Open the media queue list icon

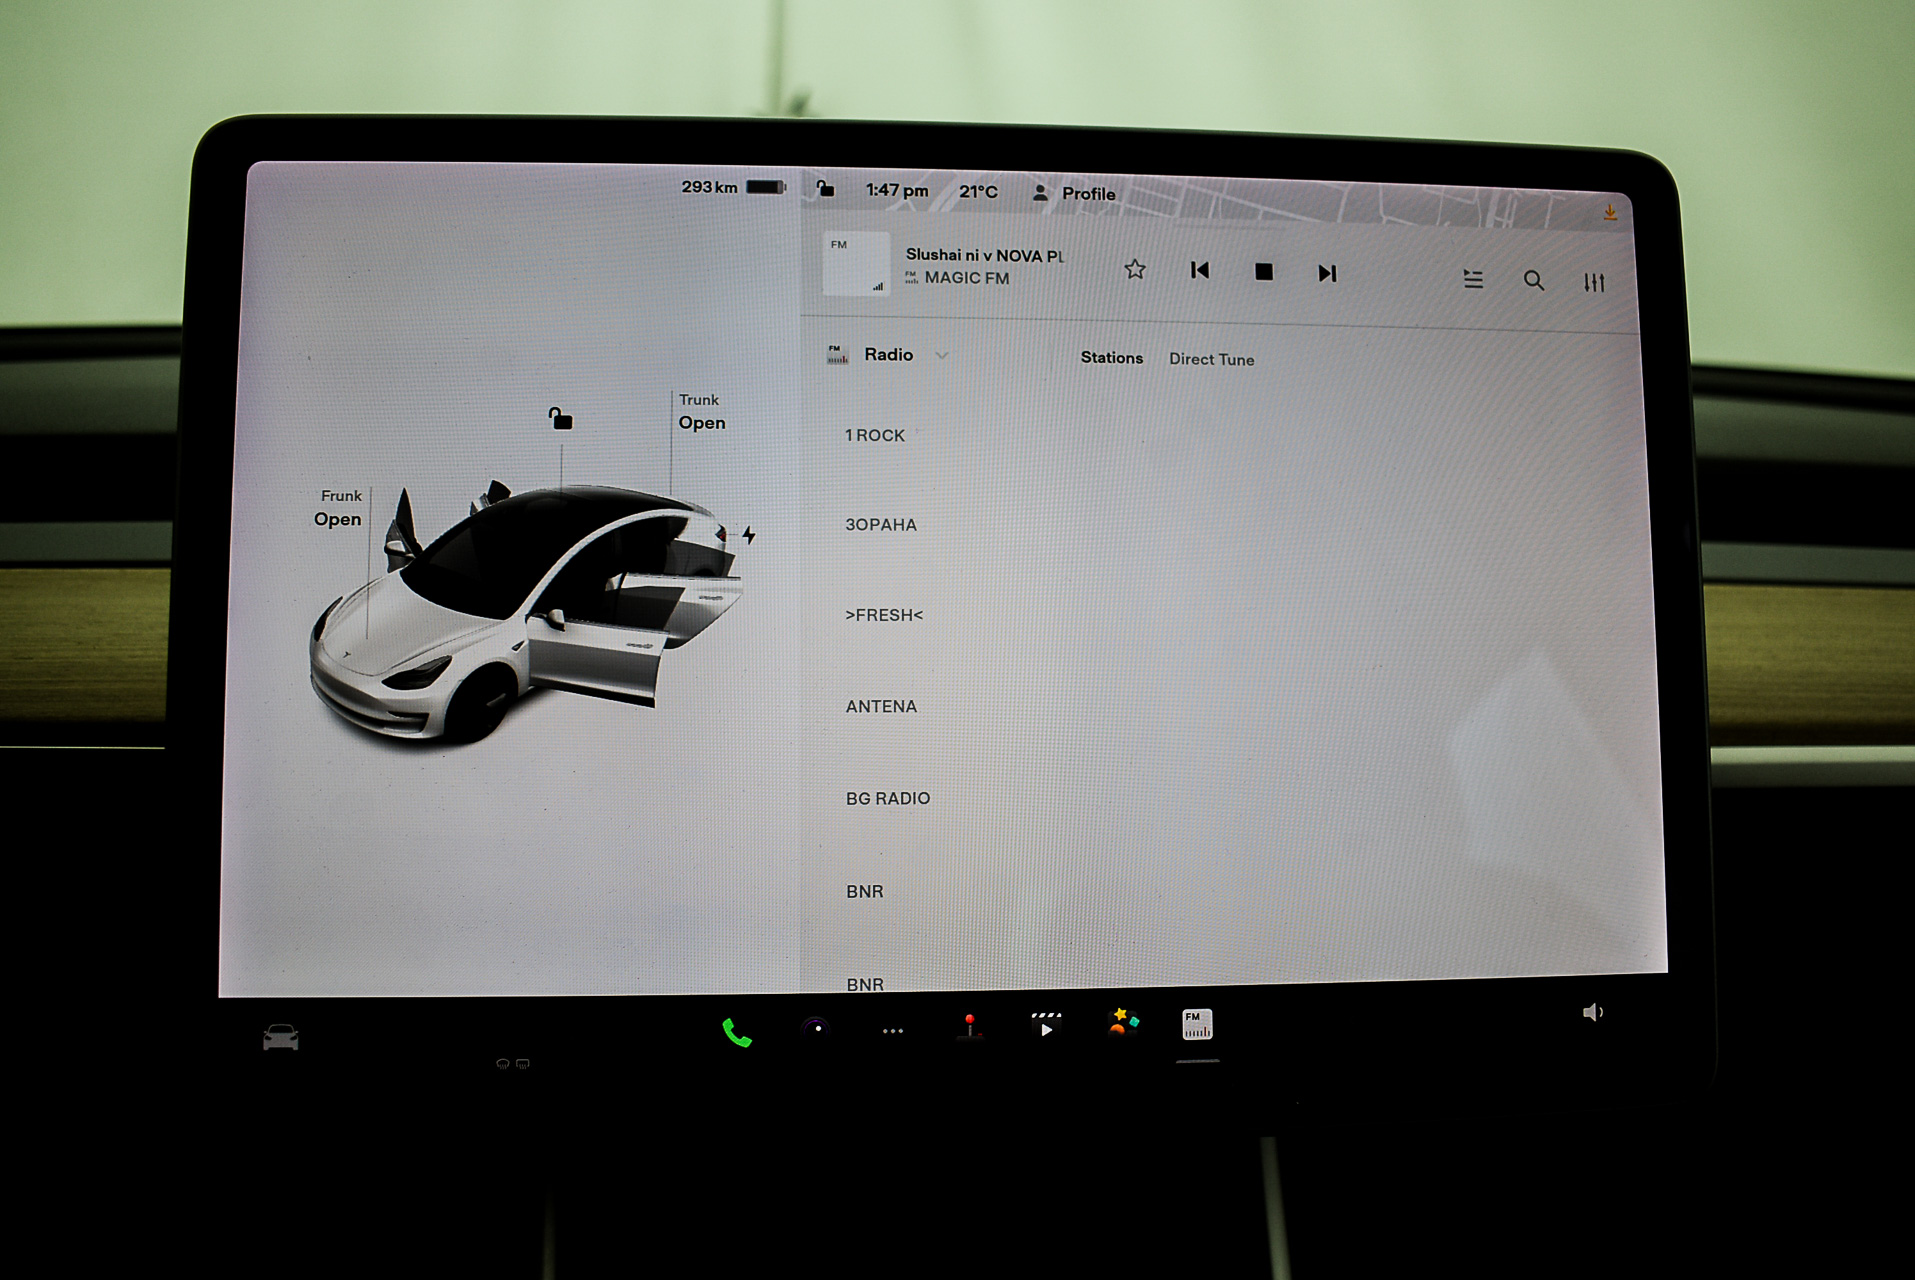(x=1473, y=279)
